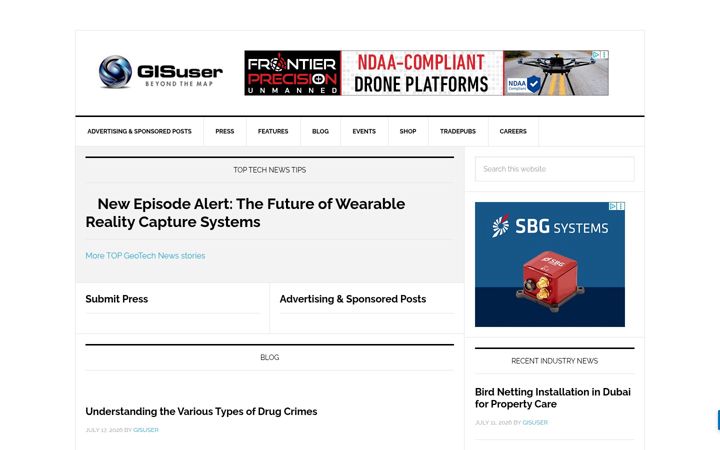The height and width of the screenshot is (450, 720).
Task: Open Advertising & Sponsored Posts menu item
Action: coord(140,131)
